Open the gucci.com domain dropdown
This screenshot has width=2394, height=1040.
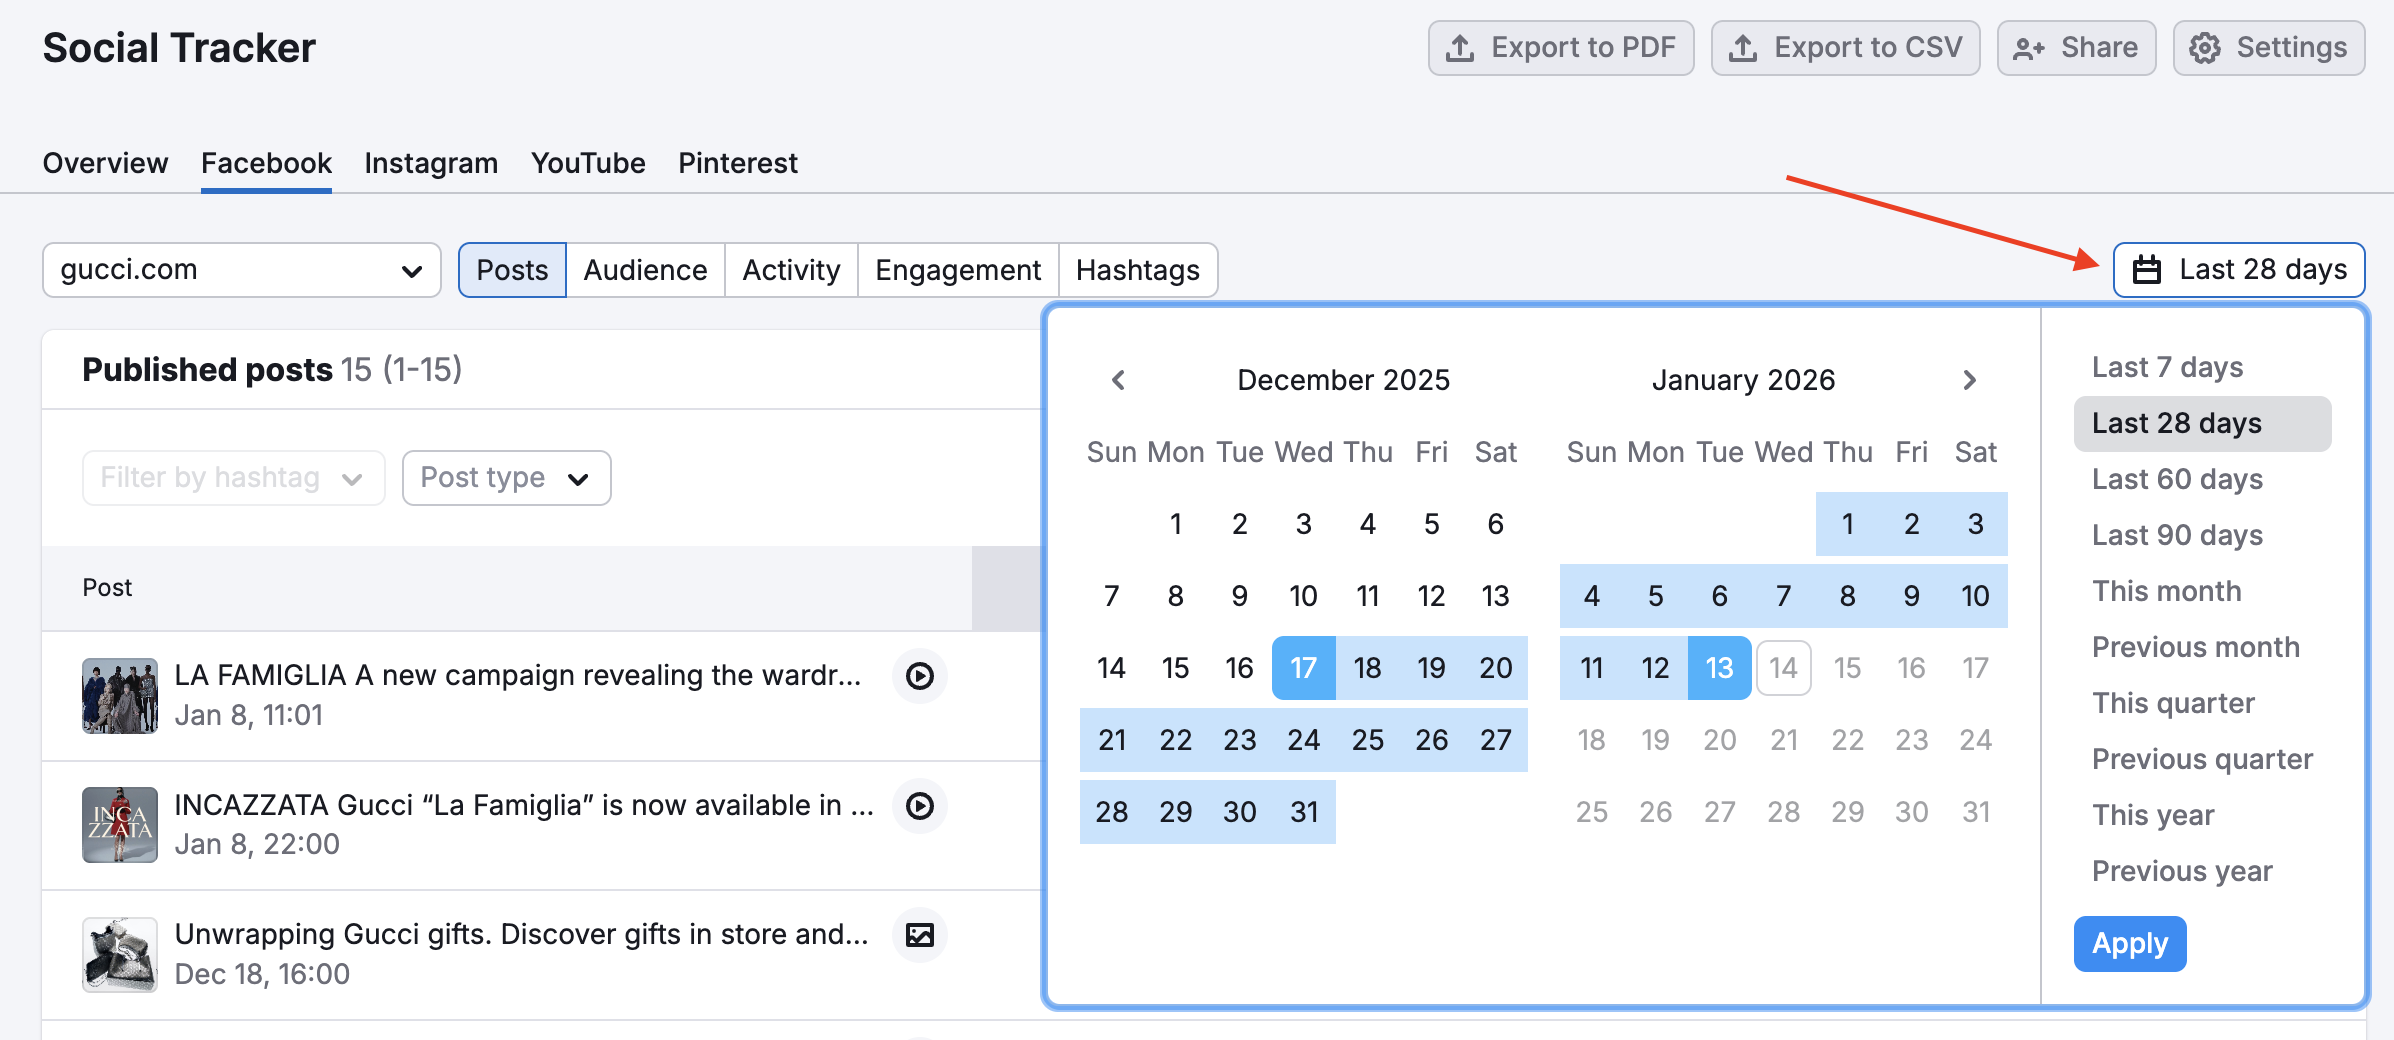coord(240,269)
